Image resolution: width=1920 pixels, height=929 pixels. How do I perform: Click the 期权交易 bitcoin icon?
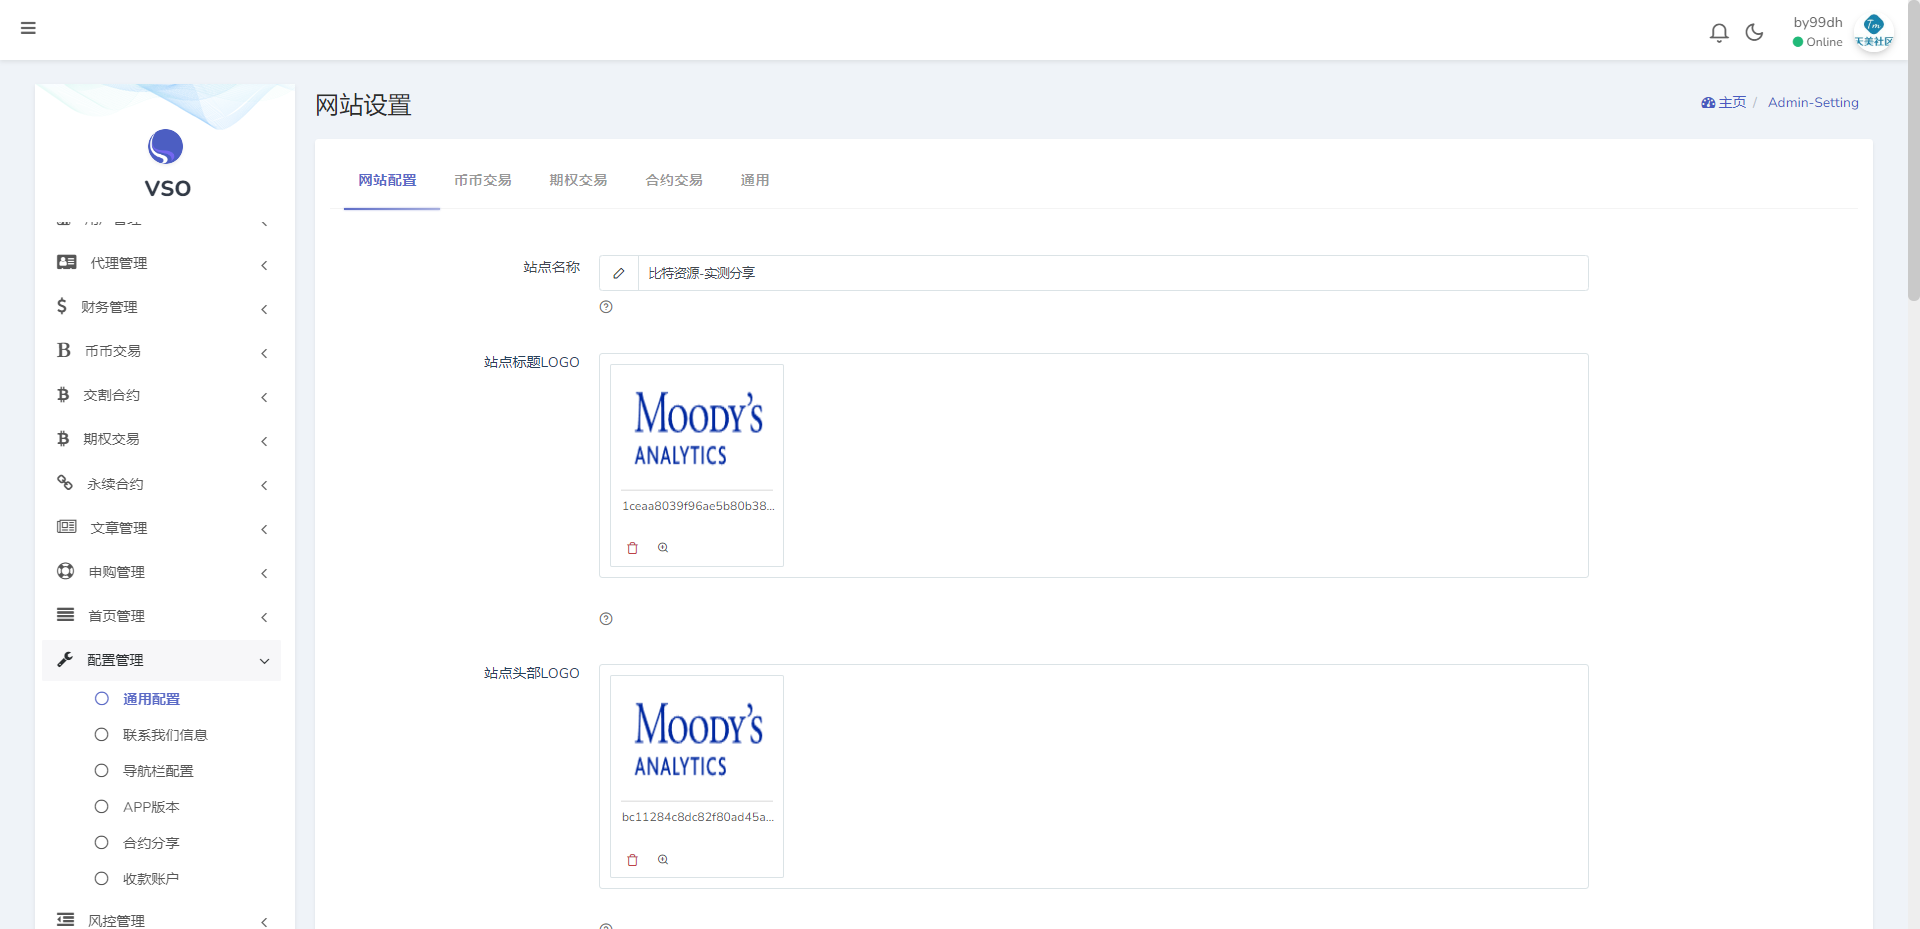(x=63, y=439)
